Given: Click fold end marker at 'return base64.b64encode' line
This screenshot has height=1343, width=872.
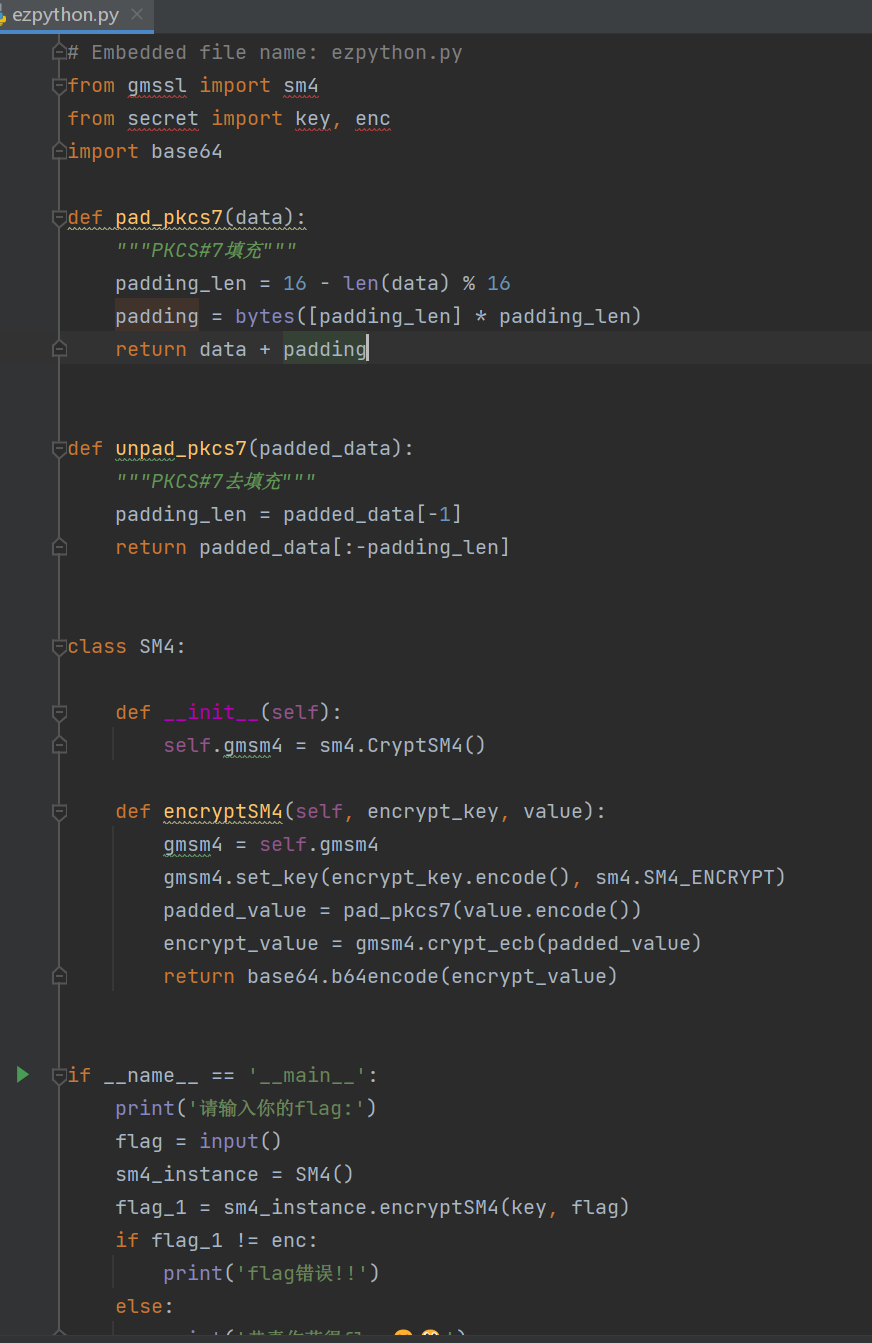Looking at the screenshot, I should 59,976.
